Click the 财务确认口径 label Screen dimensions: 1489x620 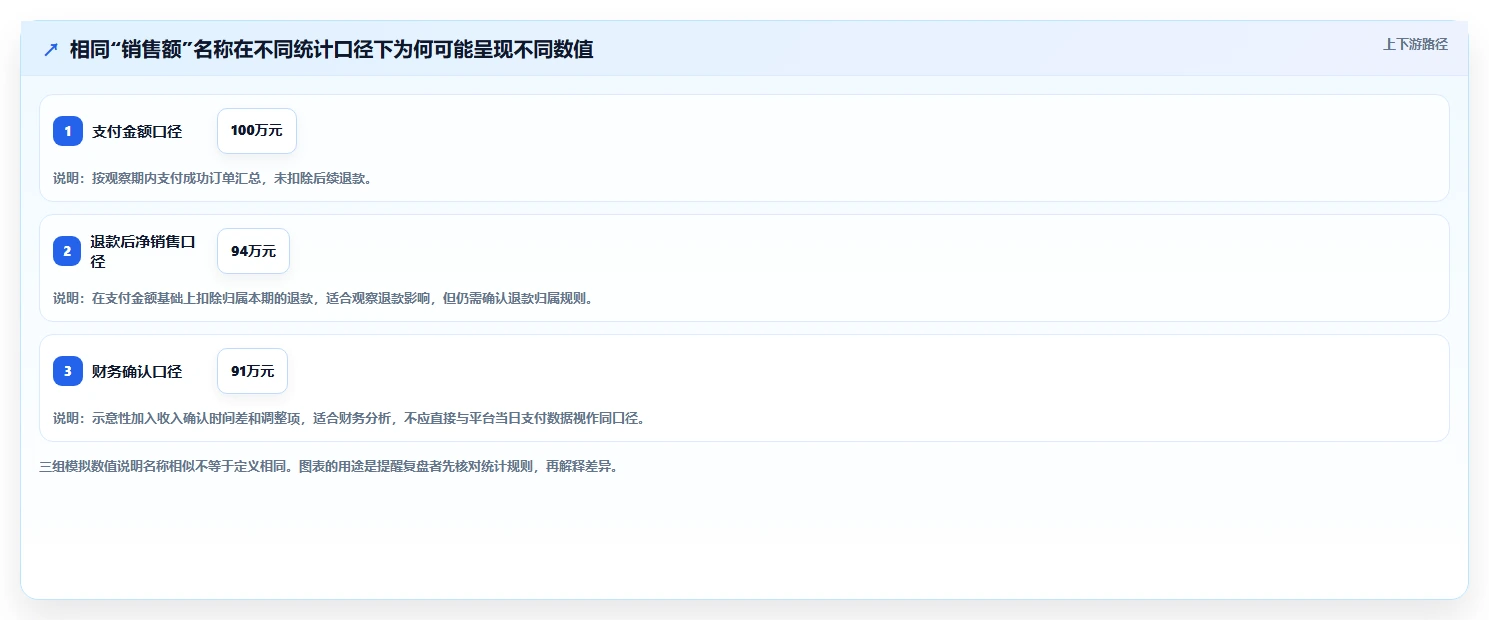[x=137, y=371]
